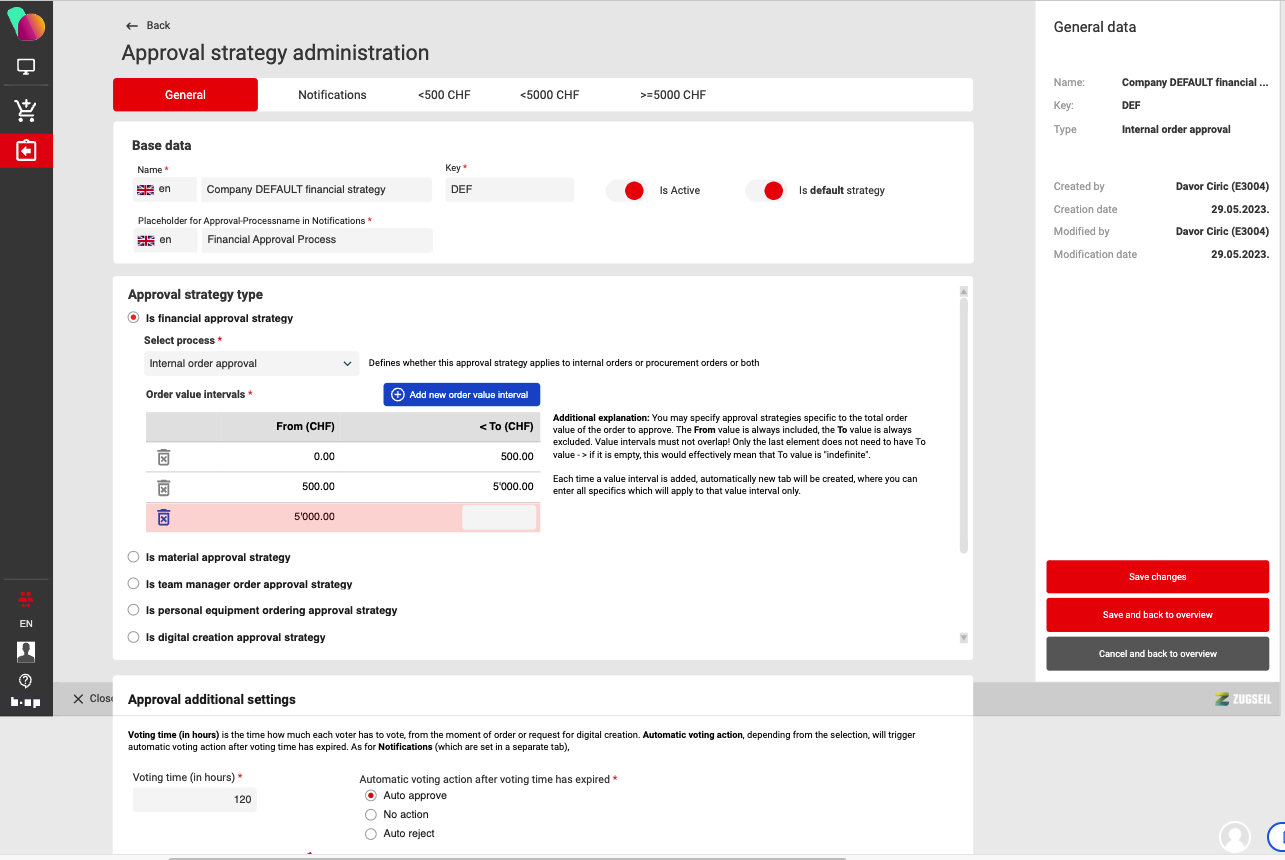Click the Voting time hours field
This screenshot has height=860, width=1285.
[x=194, y=800]
